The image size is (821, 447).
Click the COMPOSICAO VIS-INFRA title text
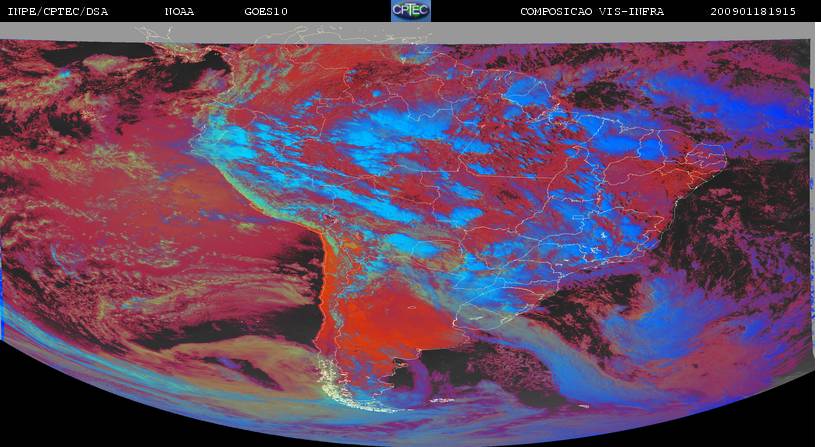pyautogui.click(x=592, y=12)
